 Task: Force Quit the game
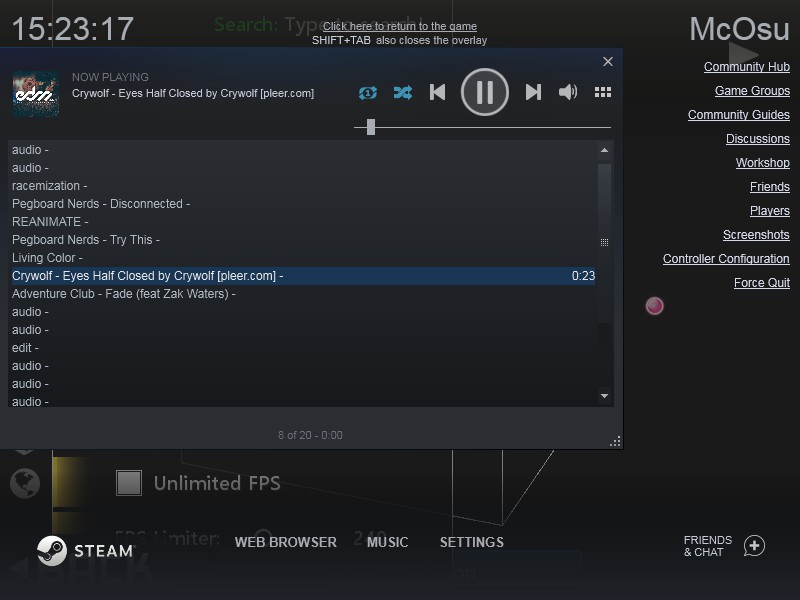[x=761, y=282]
